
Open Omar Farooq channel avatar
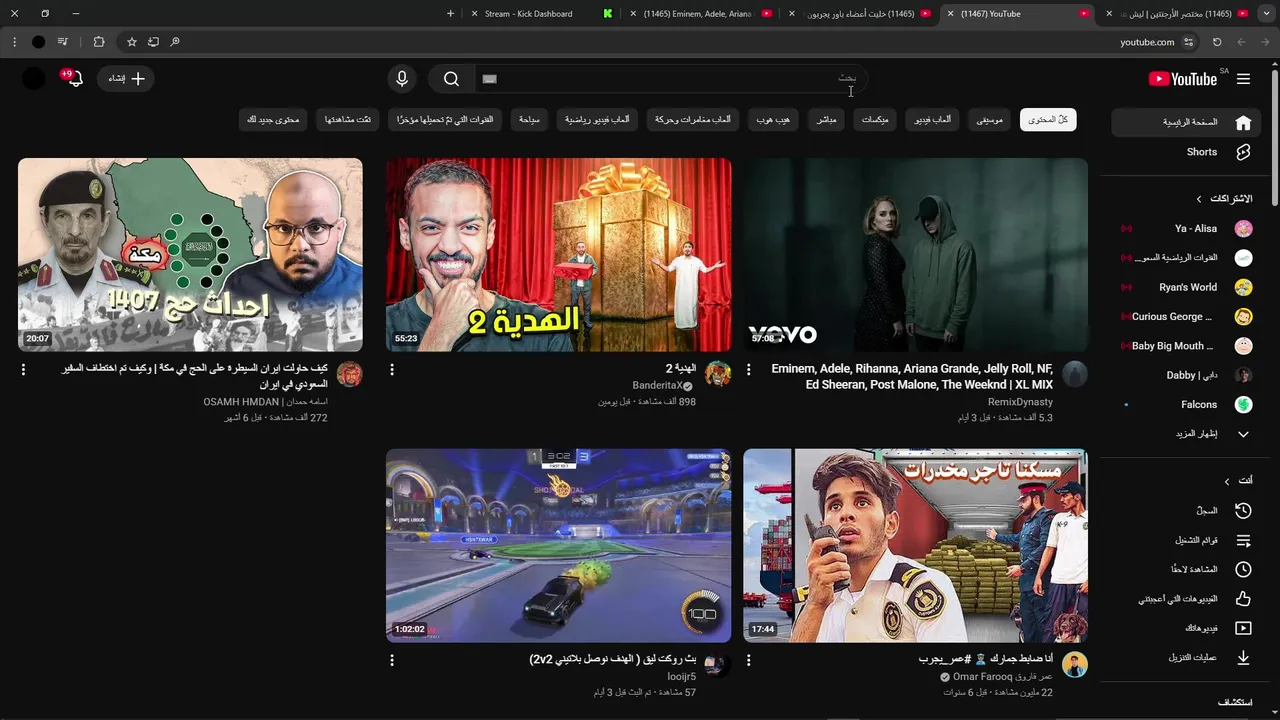click(x=1075, y=665)
